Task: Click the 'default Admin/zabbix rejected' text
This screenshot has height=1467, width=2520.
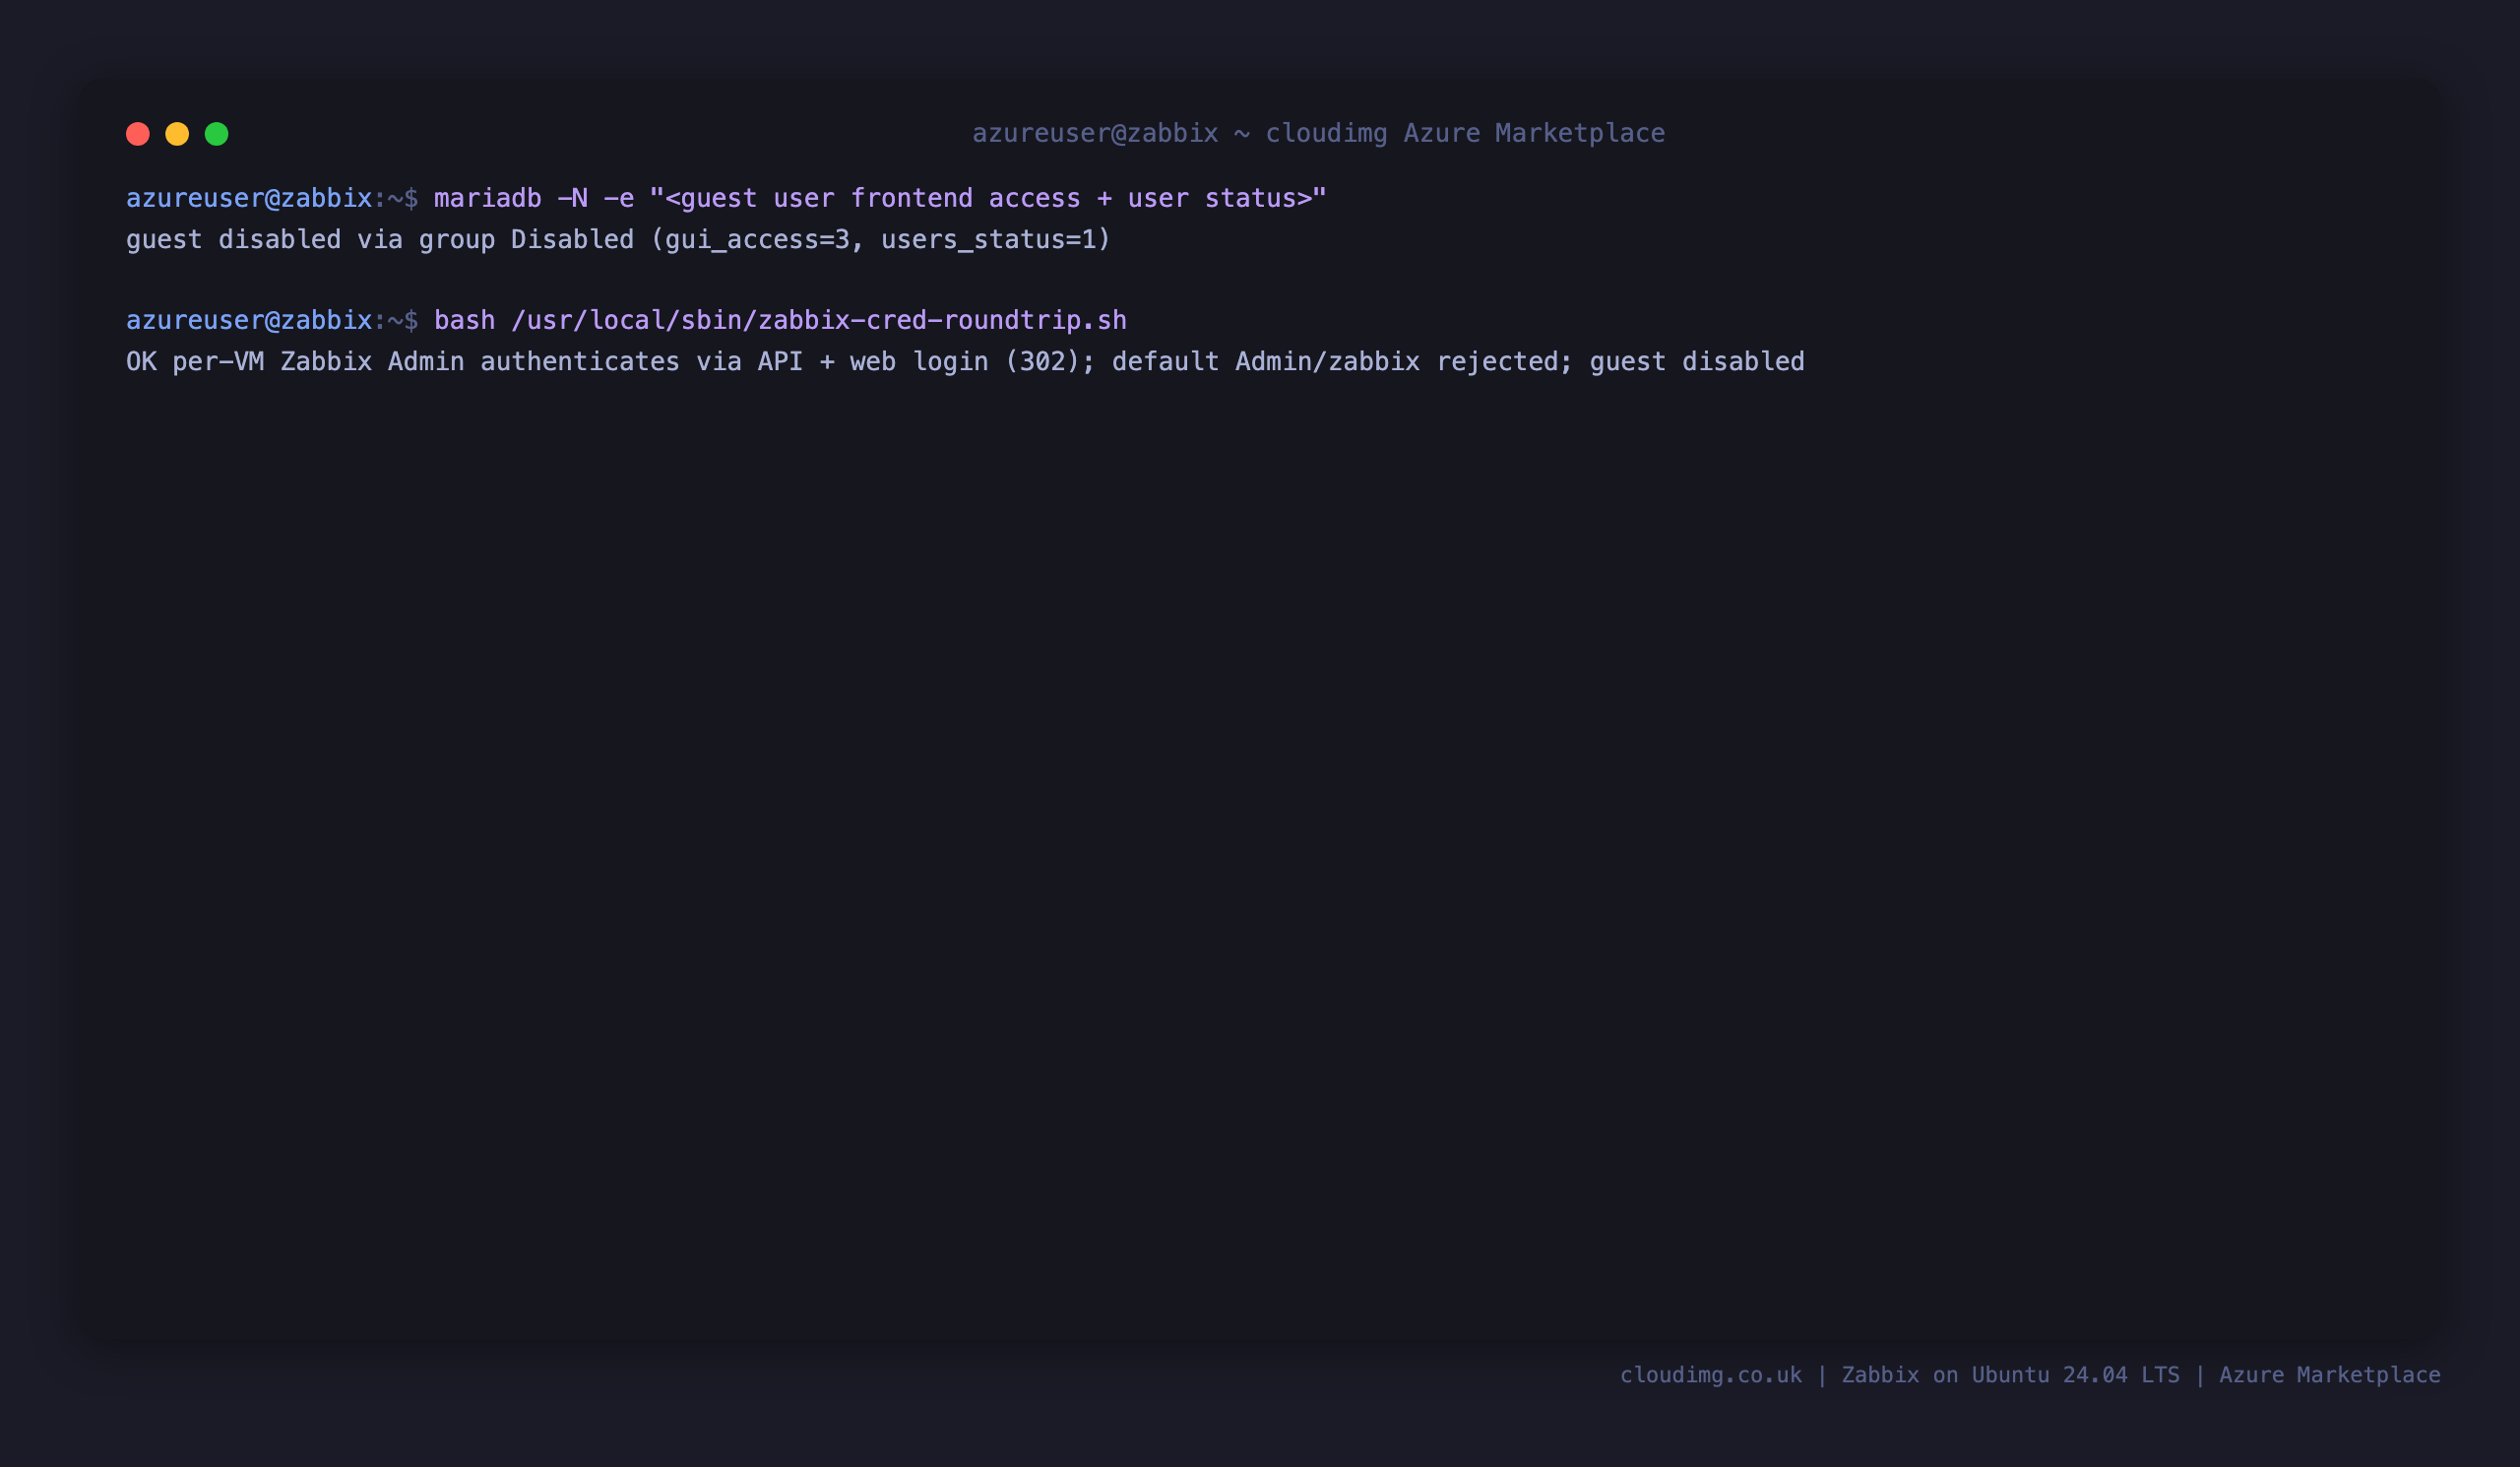Action: [1335, 362]
